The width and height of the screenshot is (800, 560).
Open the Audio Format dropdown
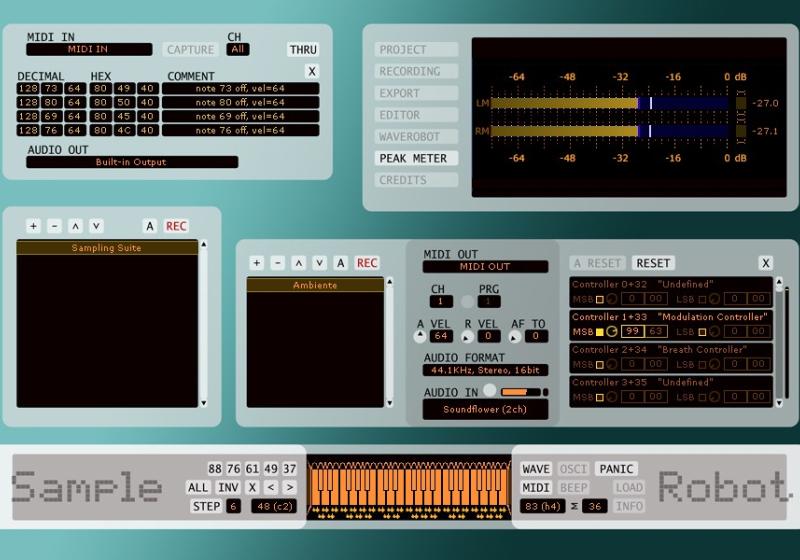[x=485, y=370]
